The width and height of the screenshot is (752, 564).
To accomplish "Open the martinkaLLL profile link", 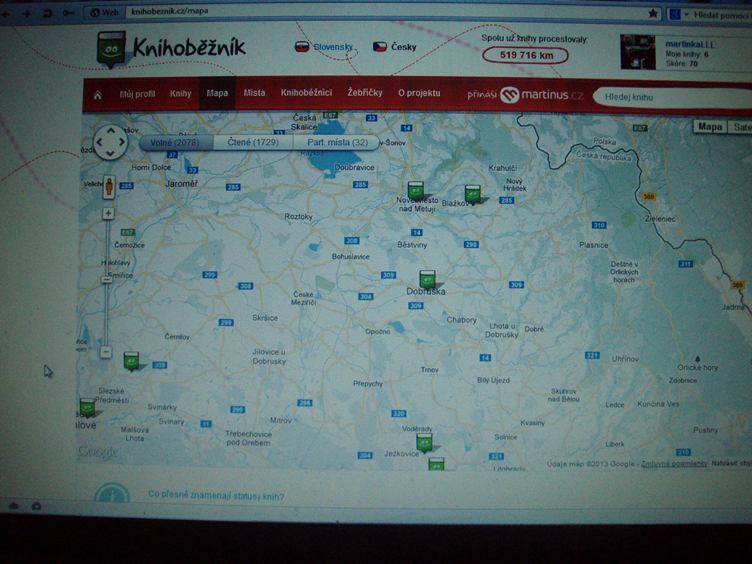I will pyautogui.click(x=690, y=44).
